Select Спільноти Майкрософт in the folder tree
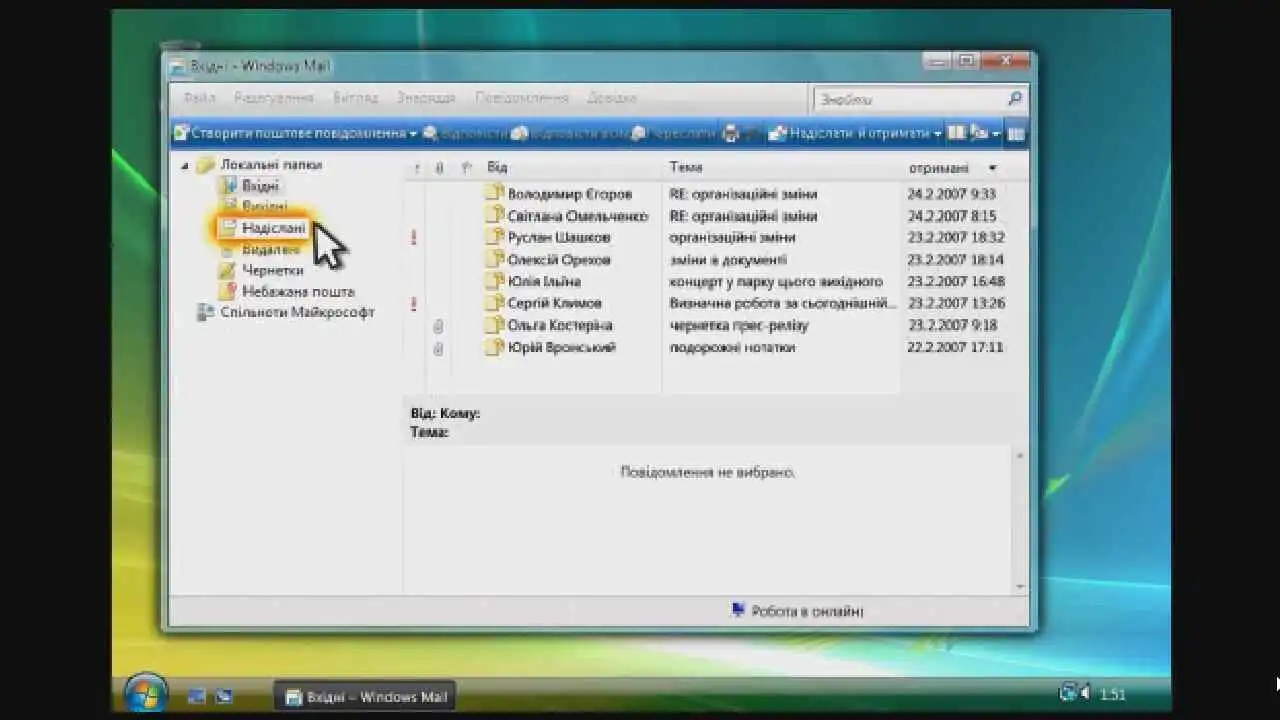The image size is (1280, 720). pos(297,312)
